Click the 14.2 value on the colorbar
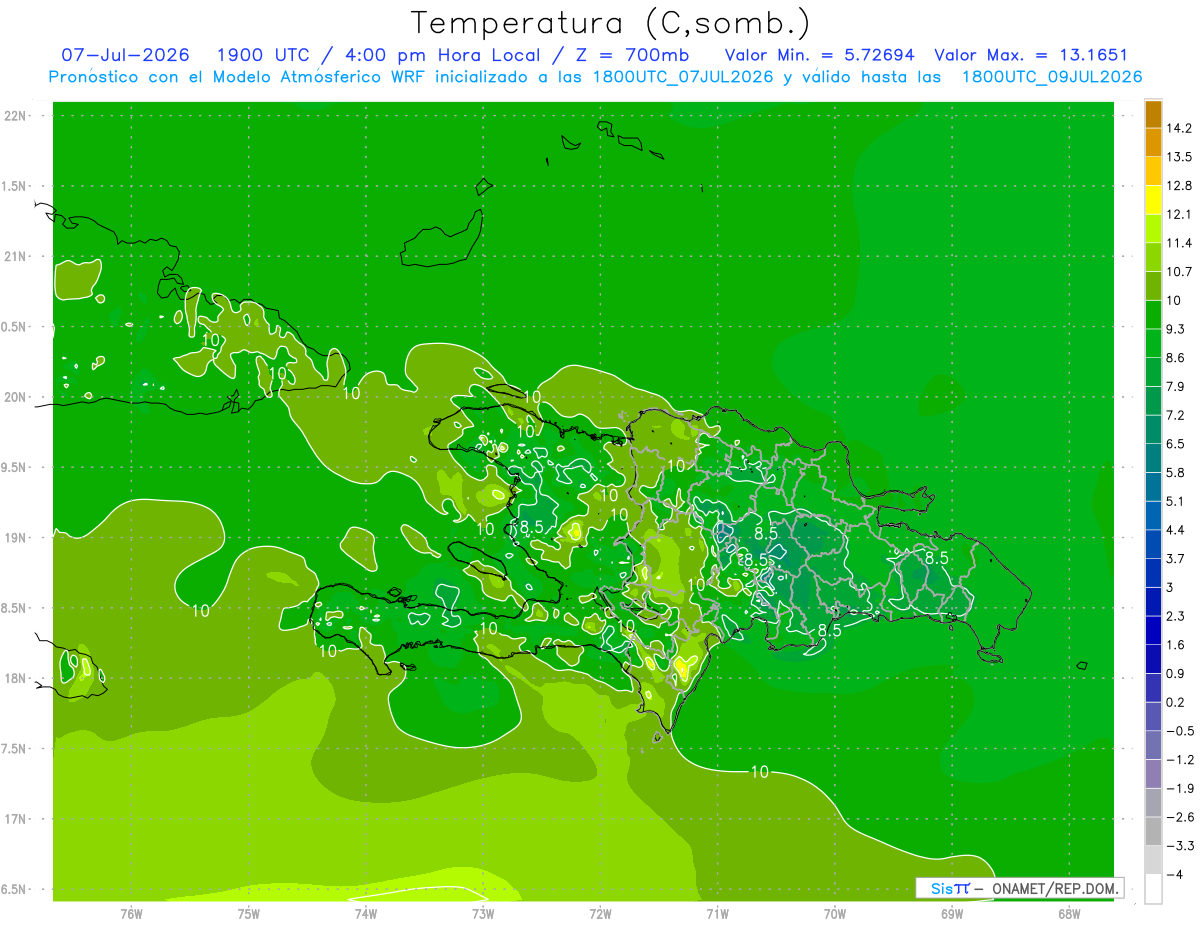 click(1179, 128)
